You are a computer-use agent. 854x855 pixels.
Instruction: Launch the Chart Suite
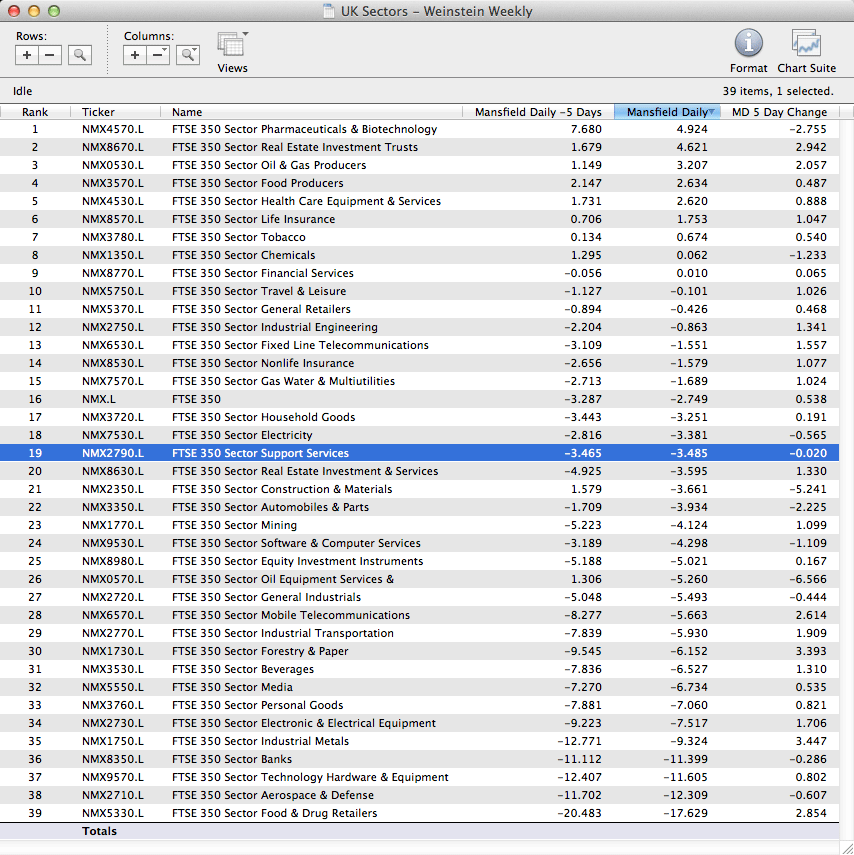coord(806,44)
